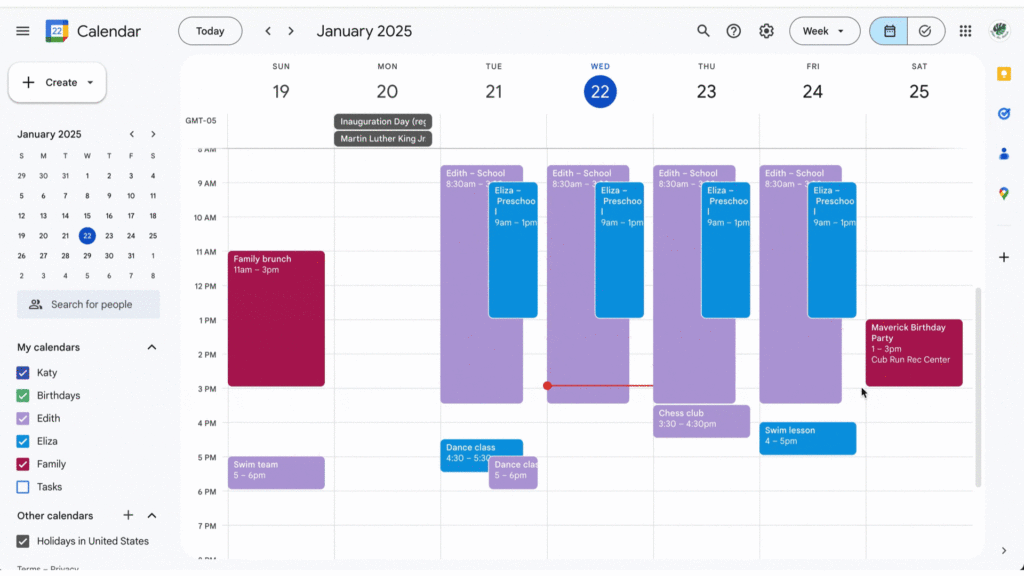
Task: Open Calendar settings gear
Action: point(766,31)
